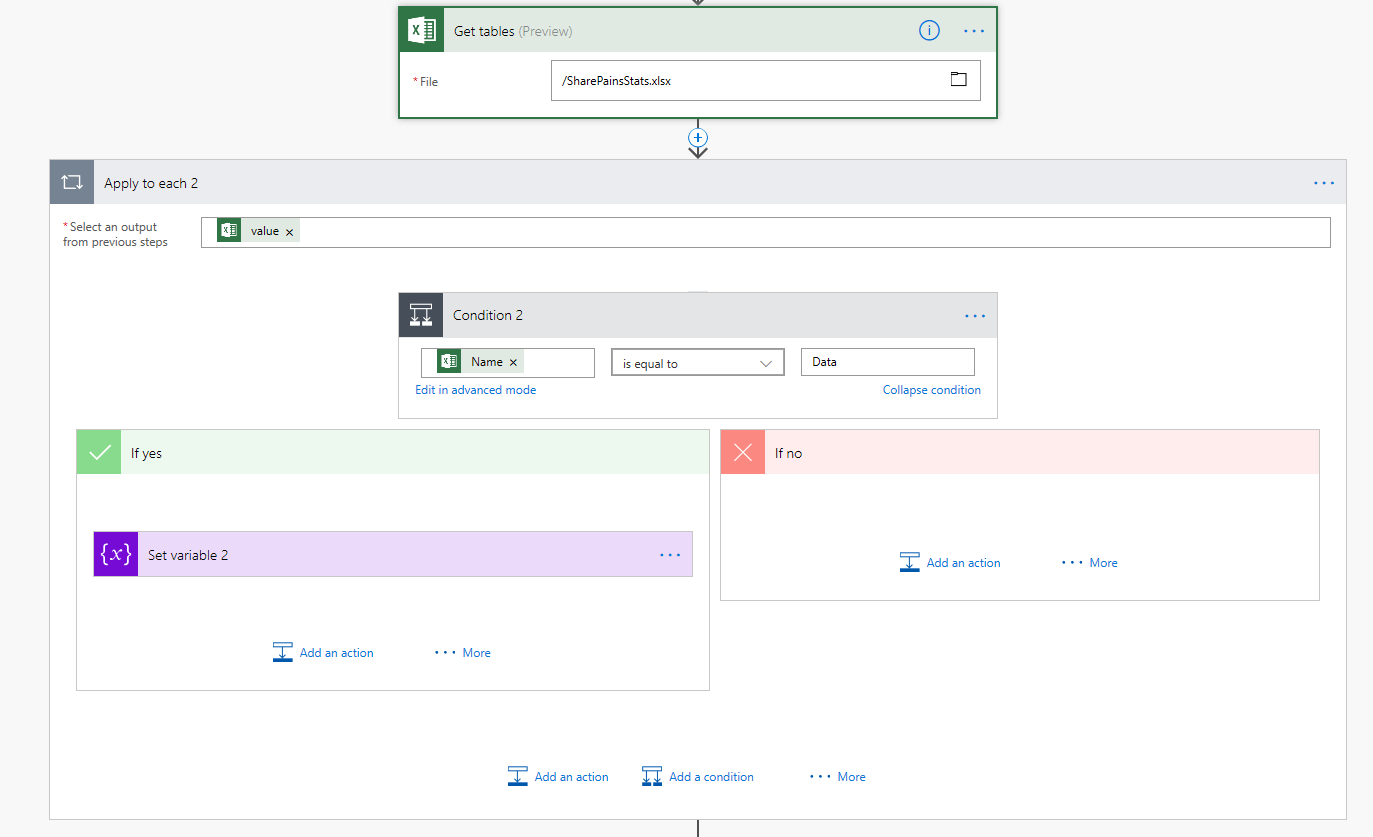Open ellipsis menu for Apply to each 2
This screenshot has width=1373, height=837.
pyautogui.click(x=1324, y=183)
